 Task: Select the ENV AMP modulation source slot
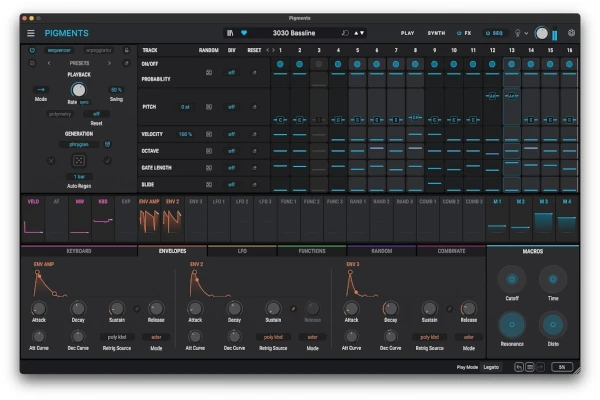[x=149, y=219]
